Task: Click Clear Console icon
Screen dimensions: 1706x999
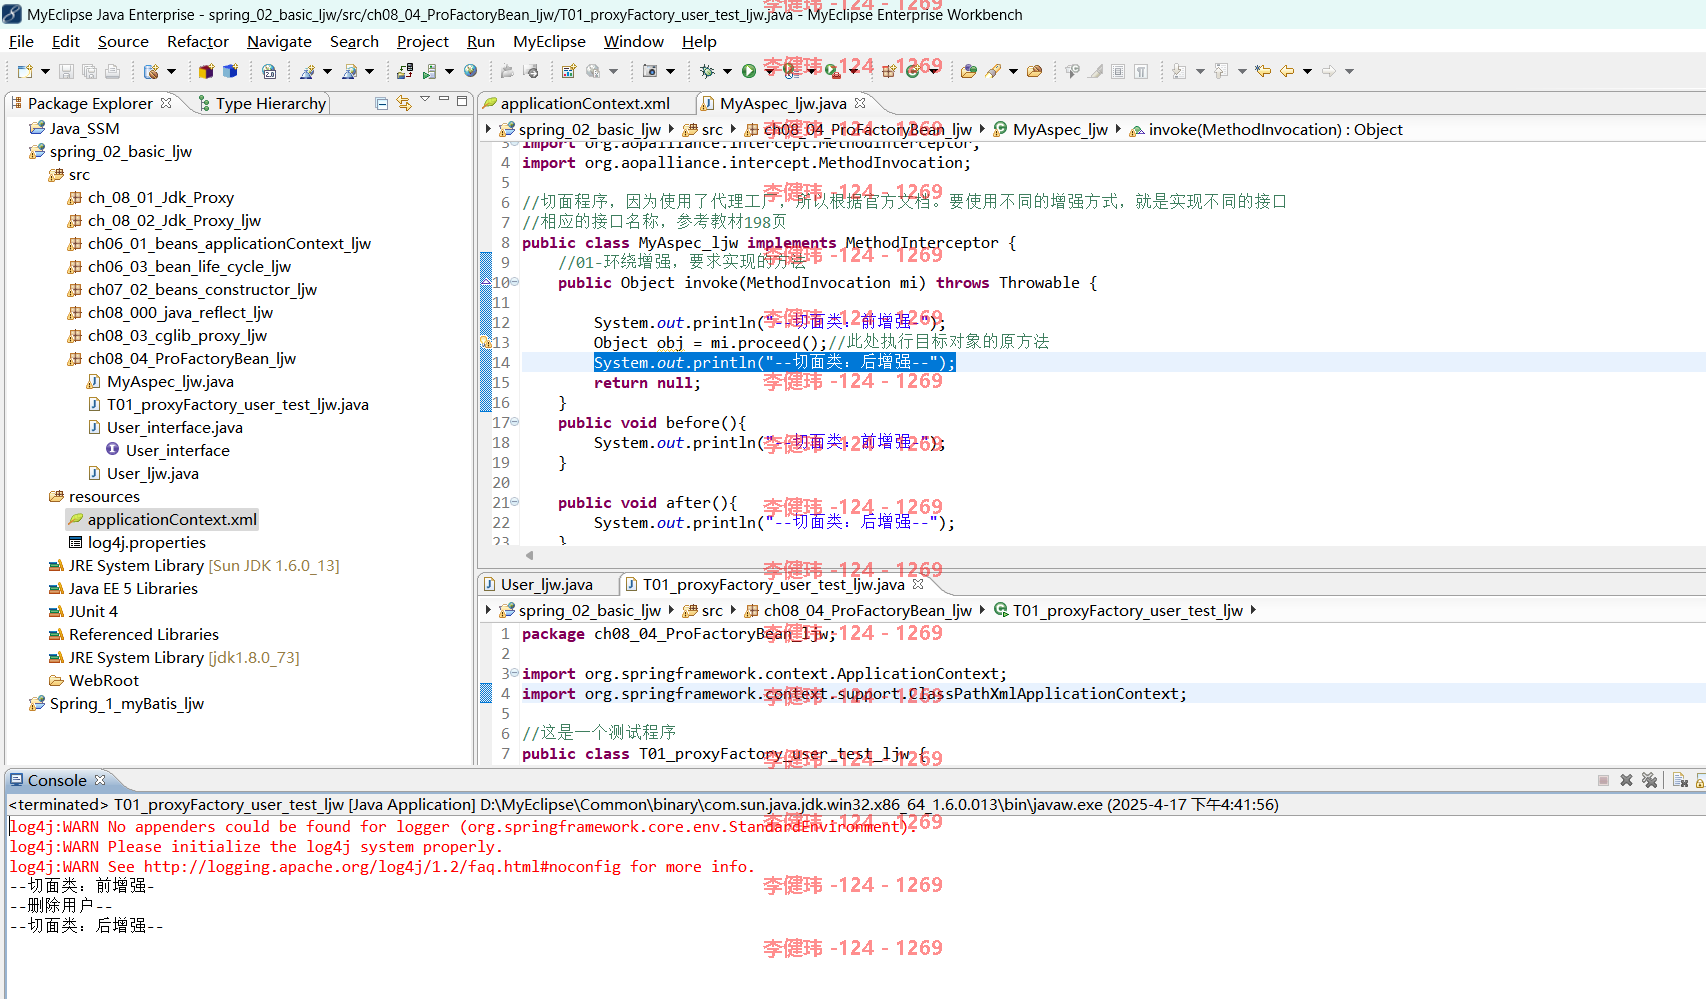Action: [x=1680, y=780]
